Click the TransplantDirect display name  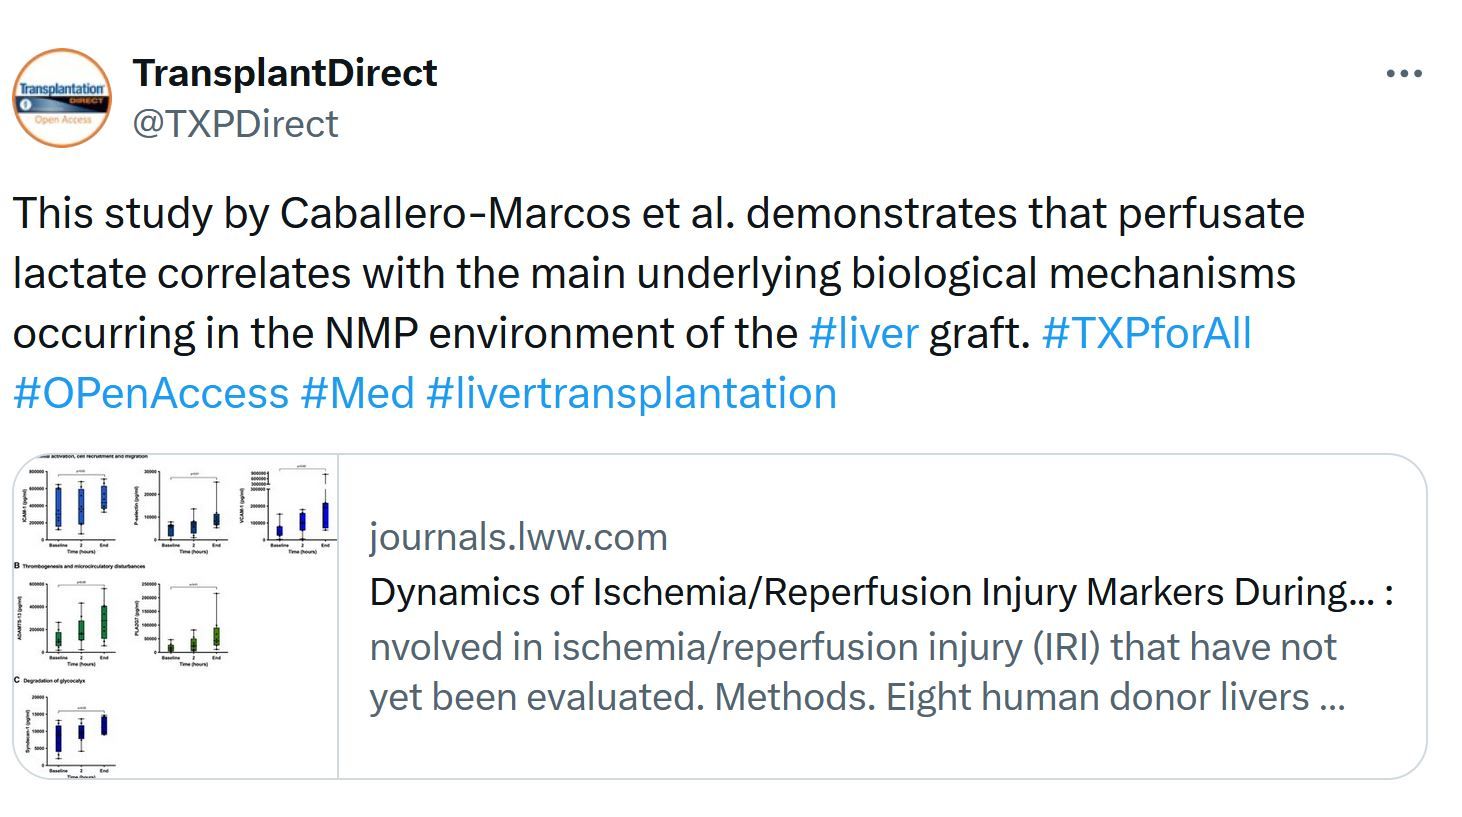[x=285, y=73]
